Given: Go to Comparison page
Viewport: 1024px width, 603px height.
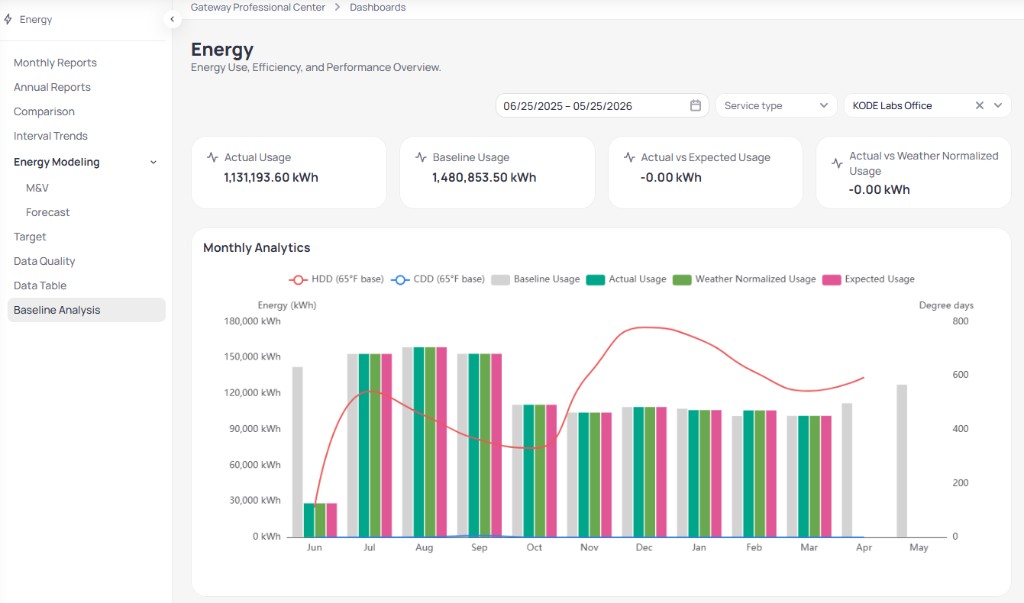Looking at the screenshot, I should click(x=44, y=112).
